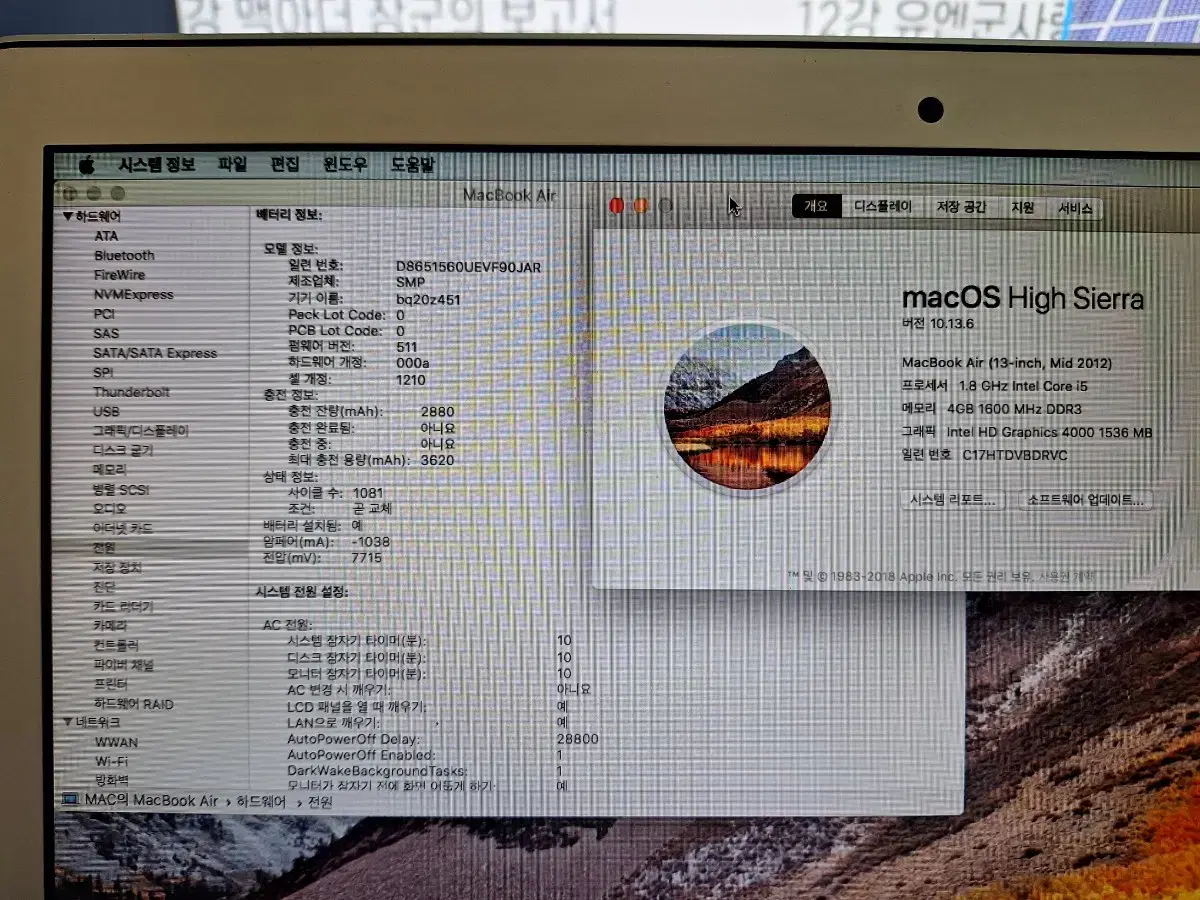Collapse the 네트워크 tree section
The image size is (1200, 900).
pyautogui.click(x=67, y=722)
